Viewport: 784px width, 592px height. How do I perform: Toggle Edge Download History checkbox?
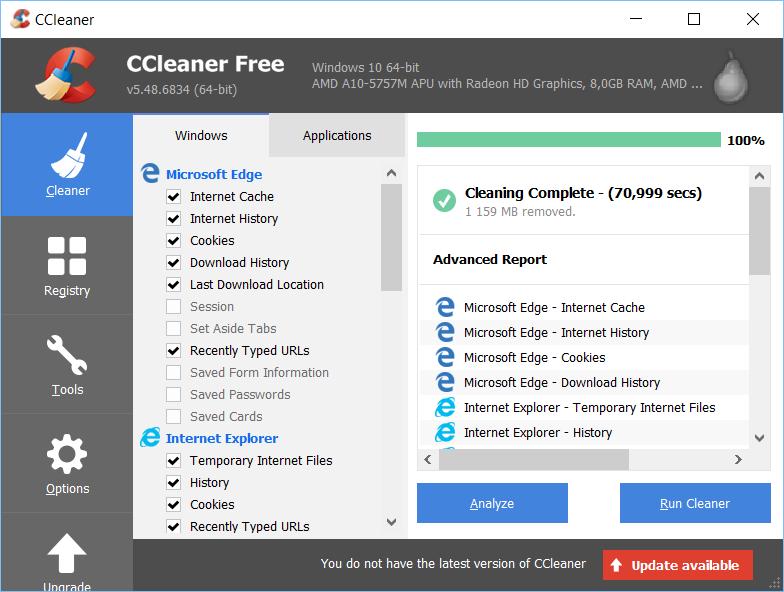click(x=174, y=262)
